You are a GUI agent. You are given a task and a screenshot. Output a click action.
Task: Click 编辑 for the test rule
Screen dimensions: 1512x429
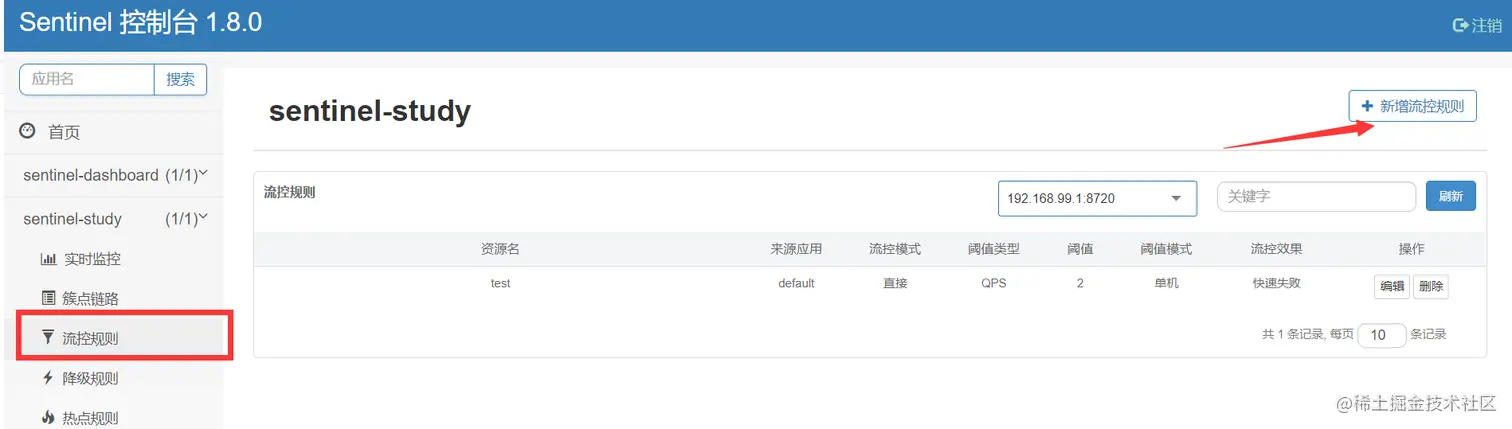point(1392,286)
